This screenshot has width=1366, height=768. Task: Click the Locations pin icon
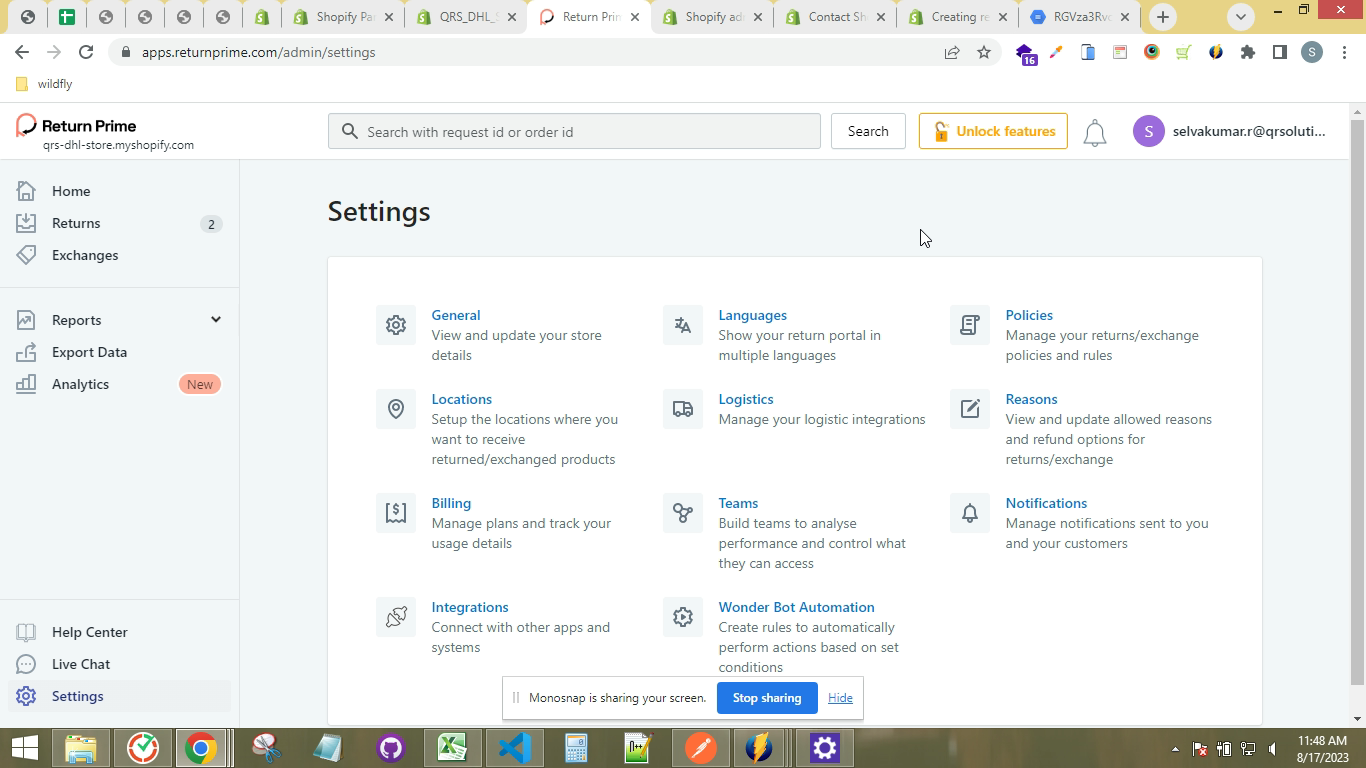click(x=396, y=409)
